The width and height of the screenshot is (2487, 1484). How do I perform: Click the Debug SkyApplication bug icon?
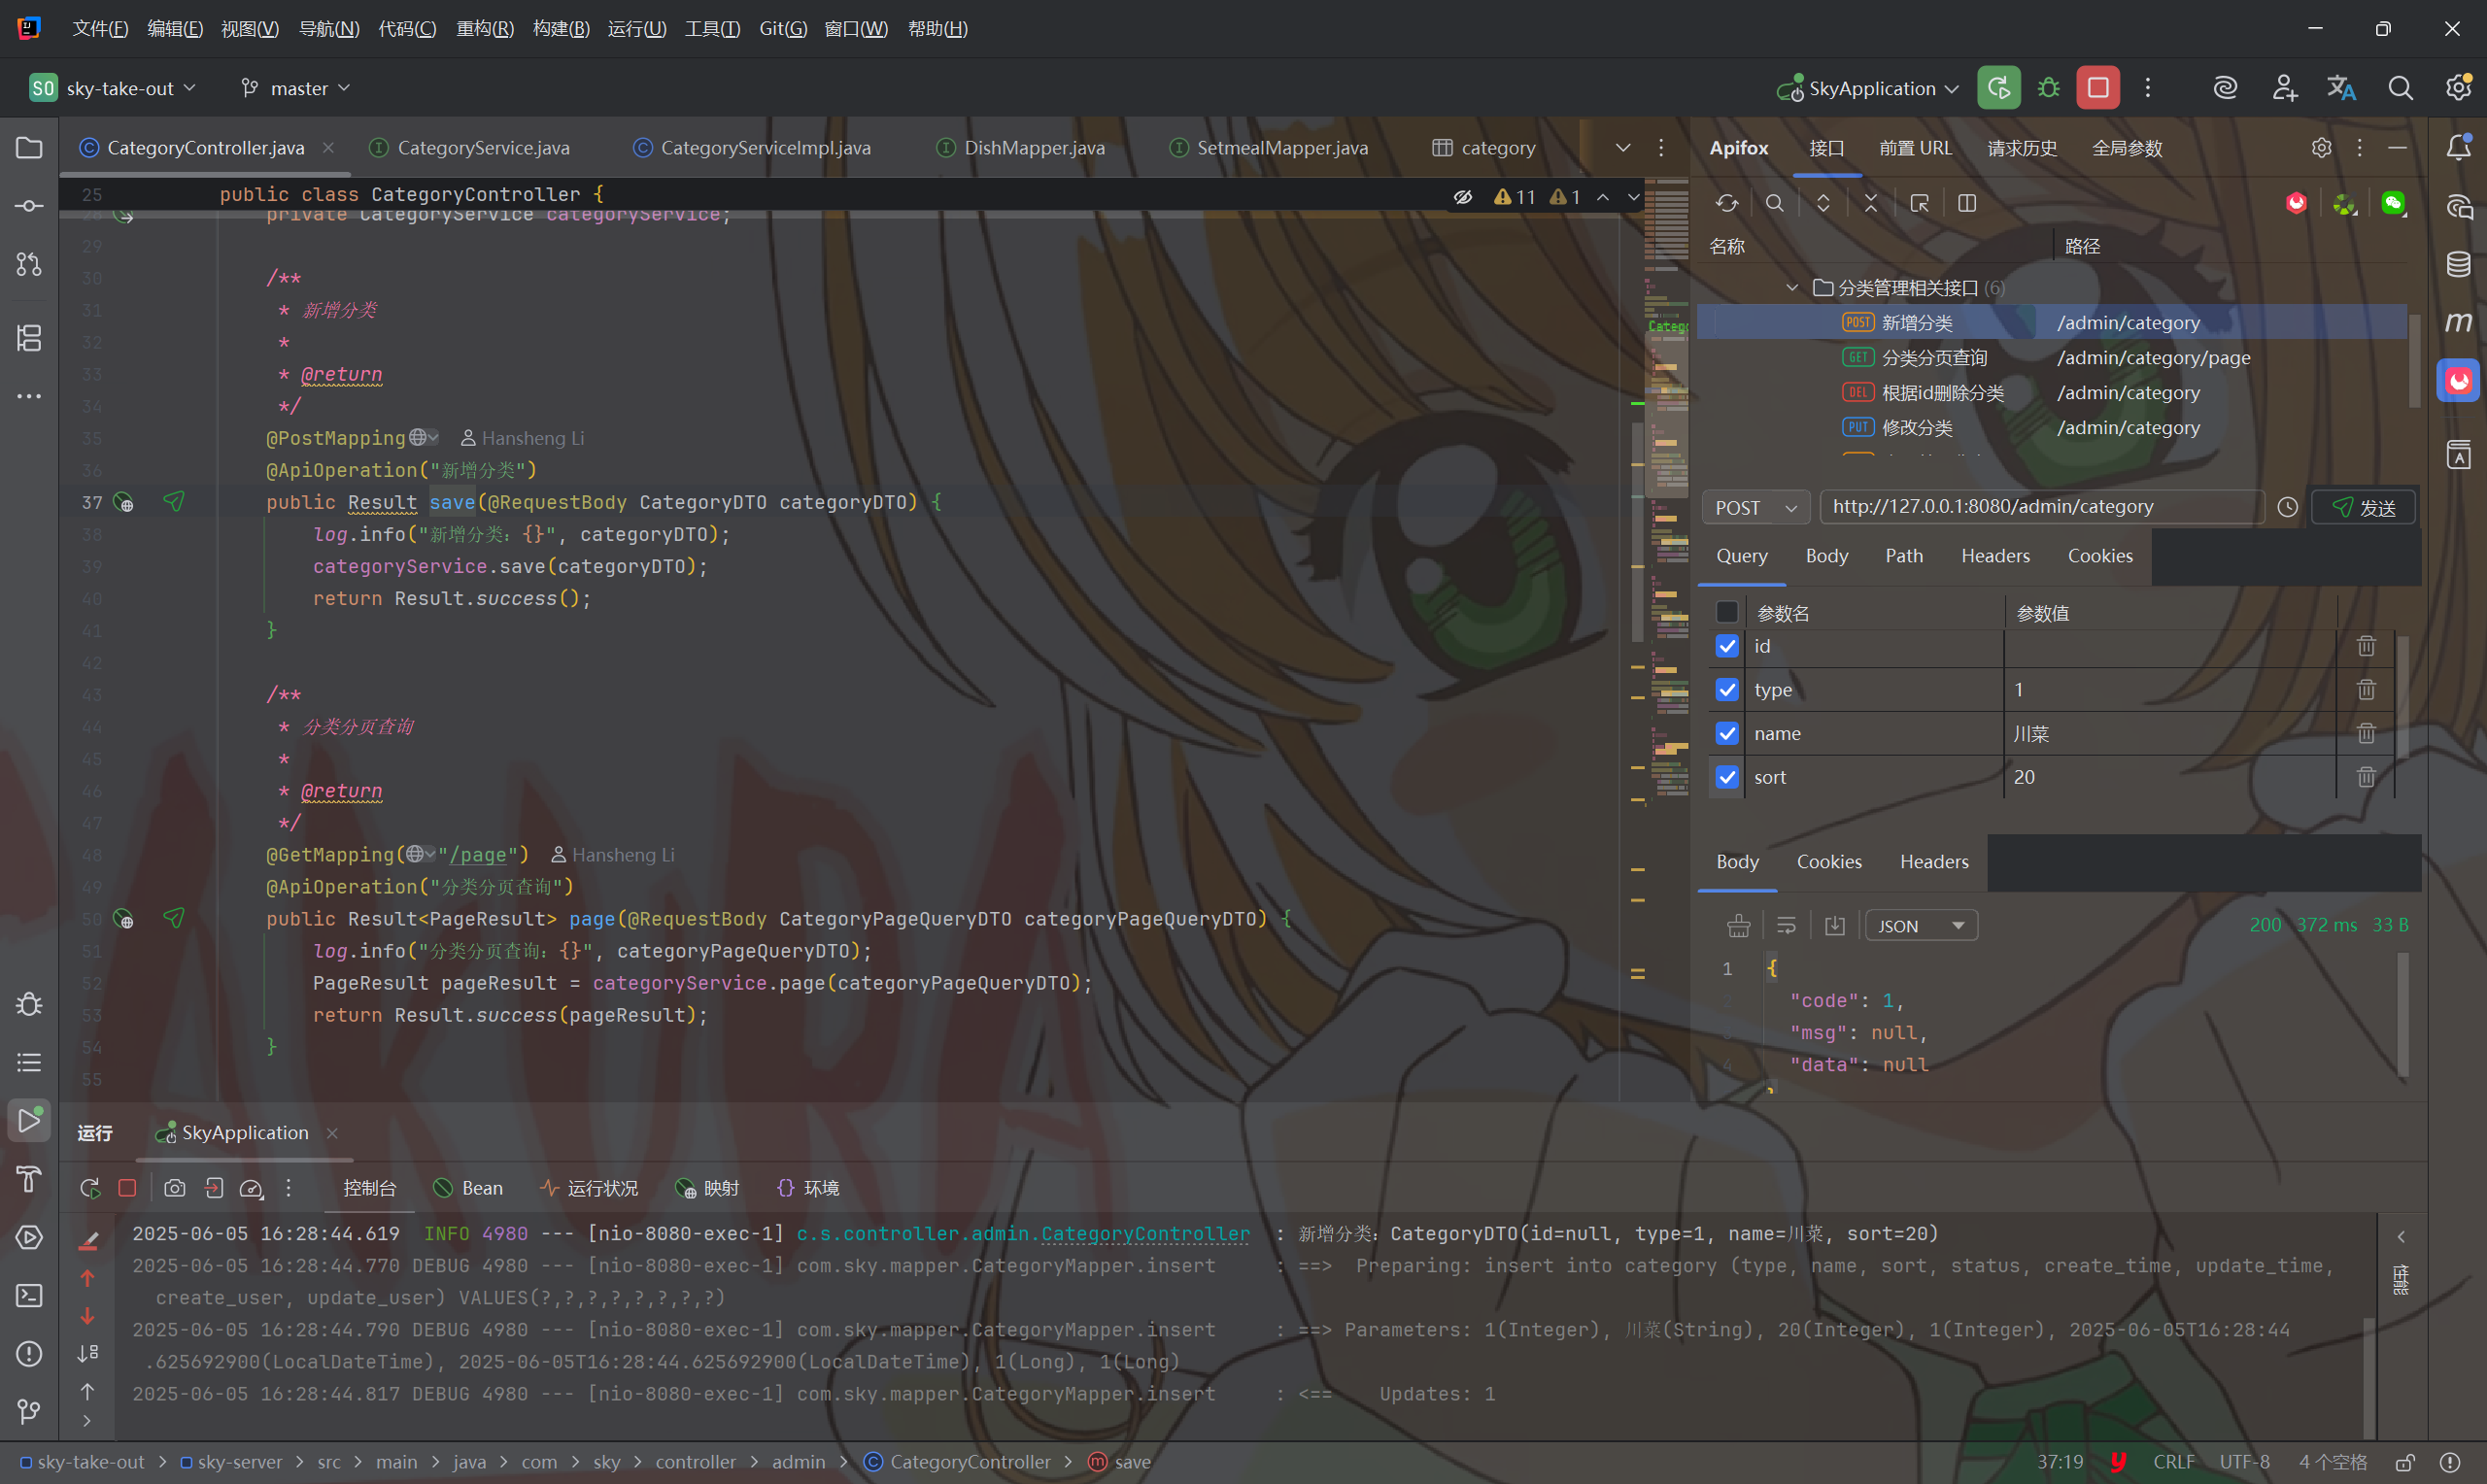click(x=2048, y=88)
